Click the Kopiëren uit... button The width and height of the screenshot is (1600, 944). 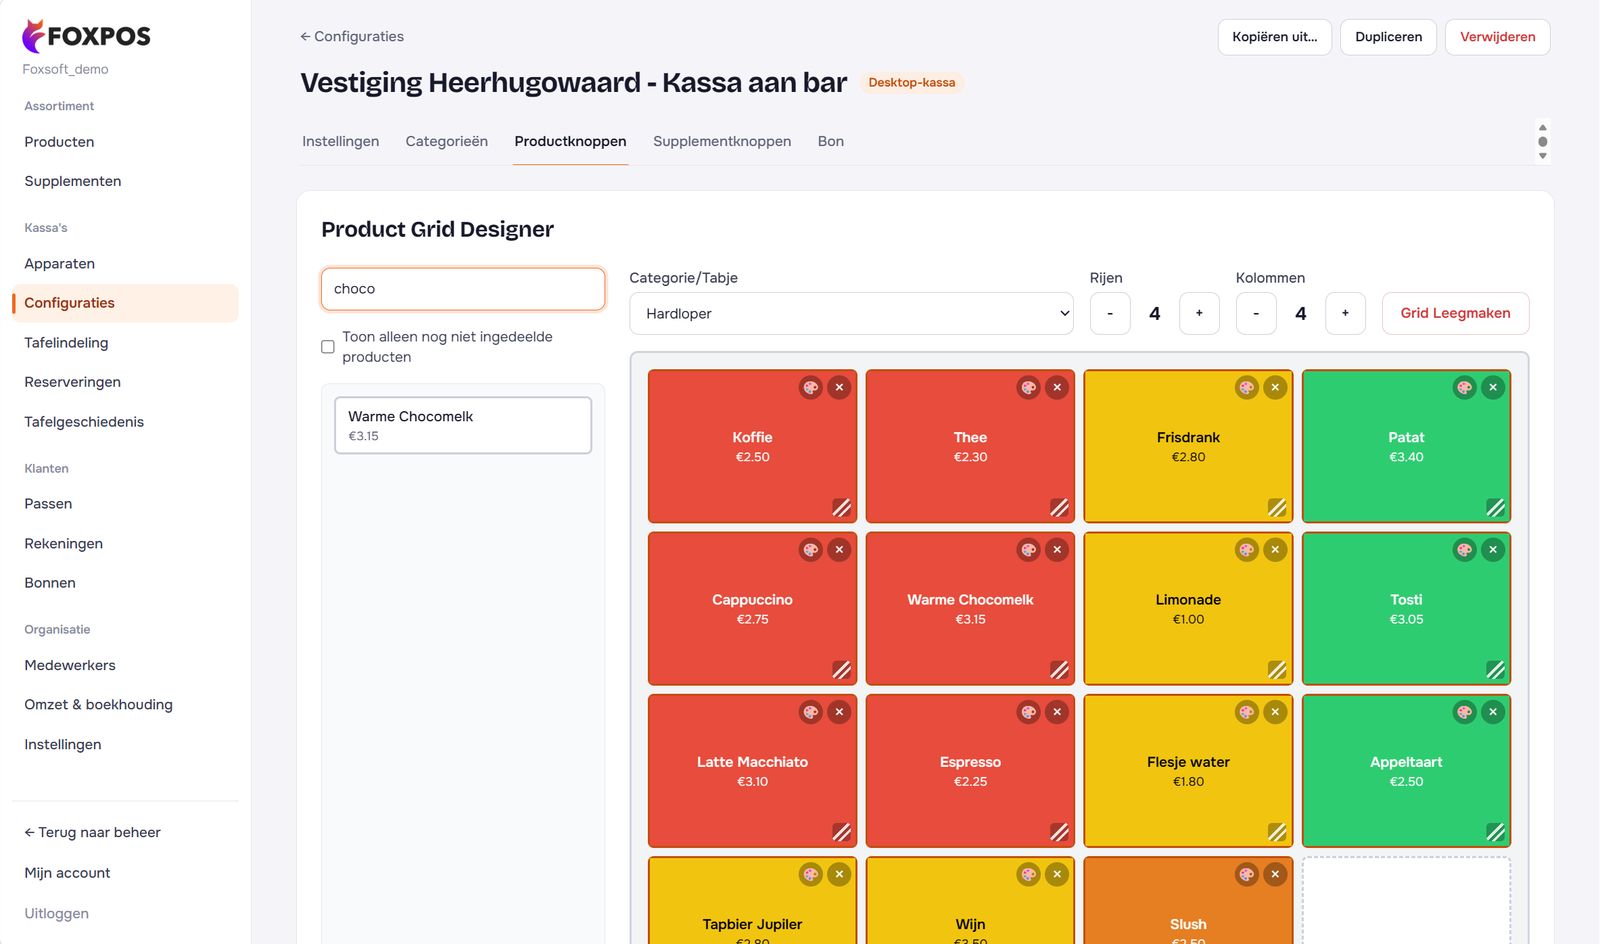(1274, 37)
